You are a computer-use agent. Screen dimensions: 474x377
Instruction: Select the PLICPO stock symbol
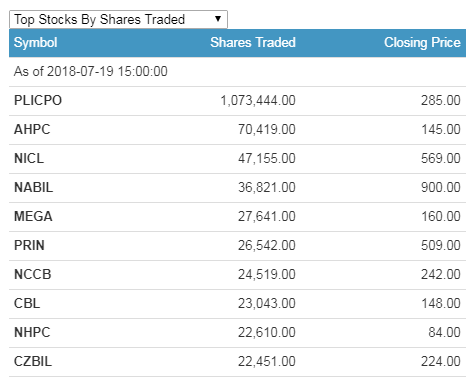click(x=38, y=100)
